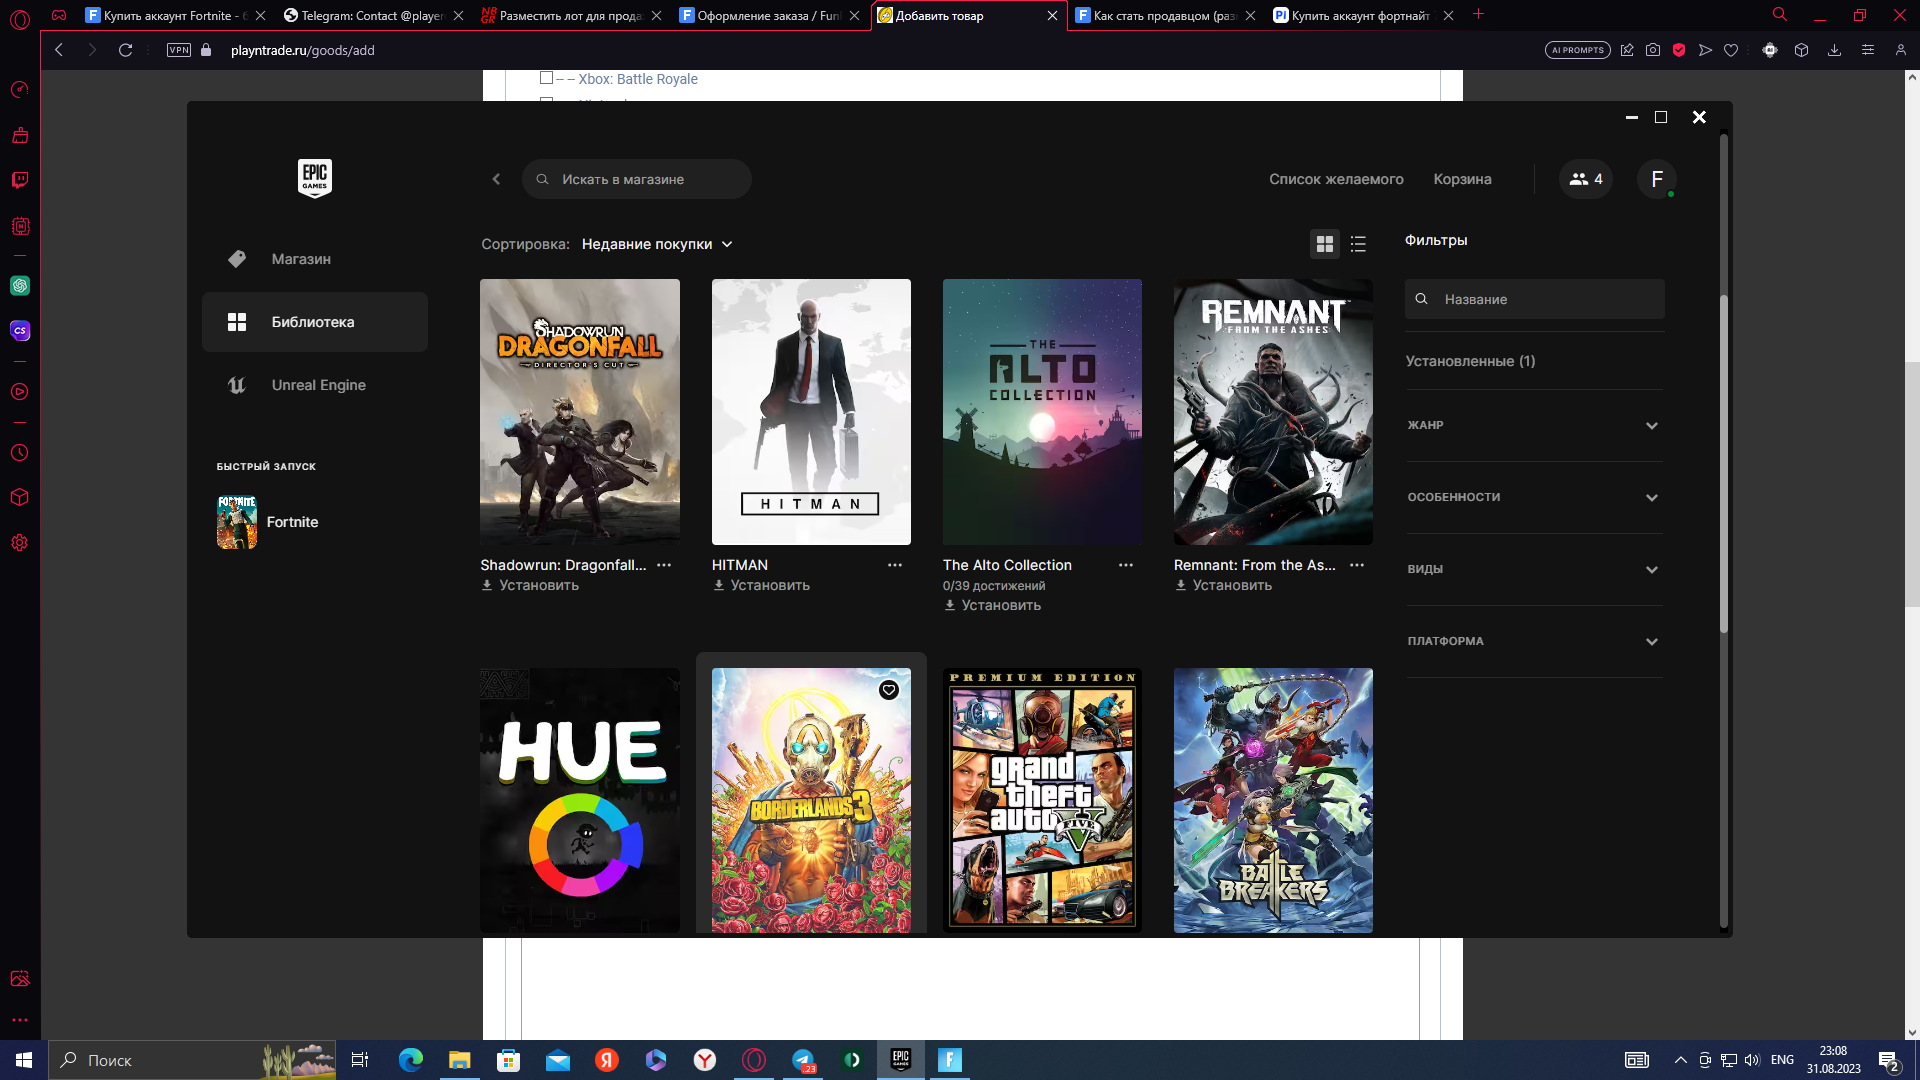Install The Alto Collection

pos(992,605)
